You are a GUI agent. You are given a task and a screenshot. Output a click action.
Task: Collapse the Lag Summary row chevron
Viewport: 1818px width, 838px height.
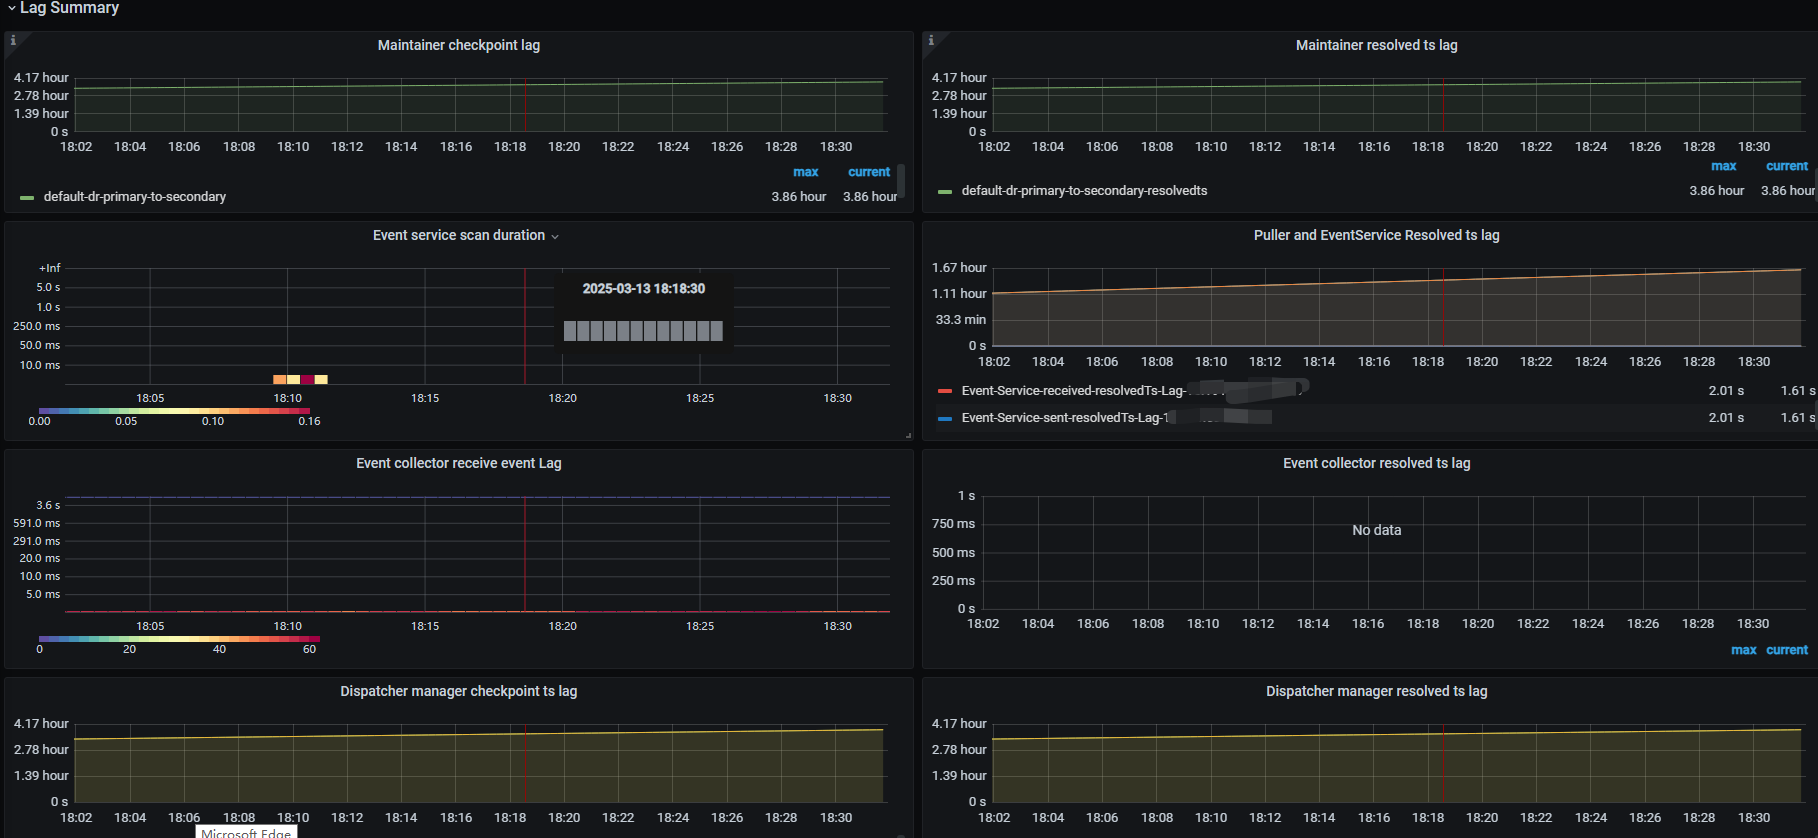(x=11, y=8)
